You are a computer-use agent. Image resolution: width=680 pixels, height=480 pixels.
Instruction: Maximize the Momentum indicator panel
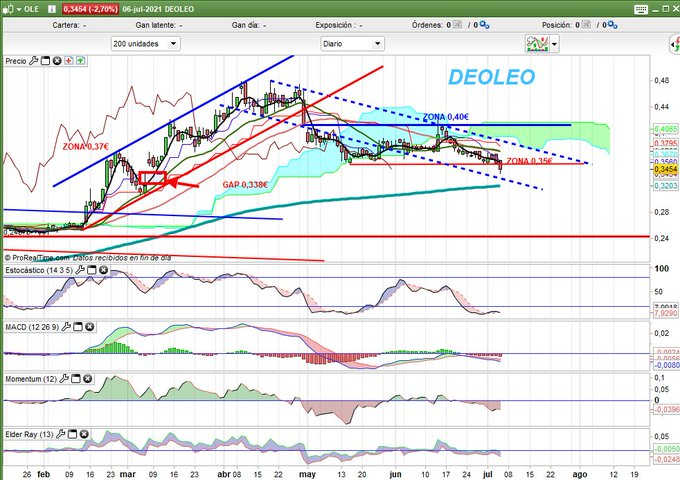click(74, 380)
